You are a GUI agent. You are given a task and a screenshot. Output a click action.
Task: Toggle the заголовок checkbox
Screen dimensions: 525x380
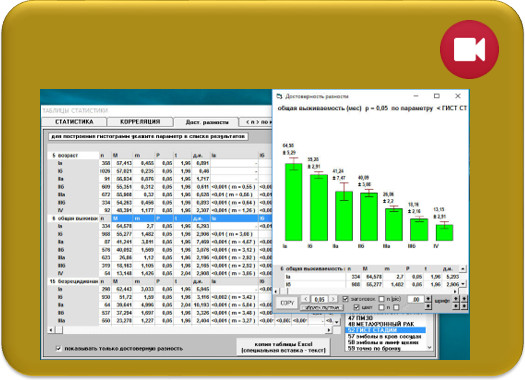(x=346, y=299)
